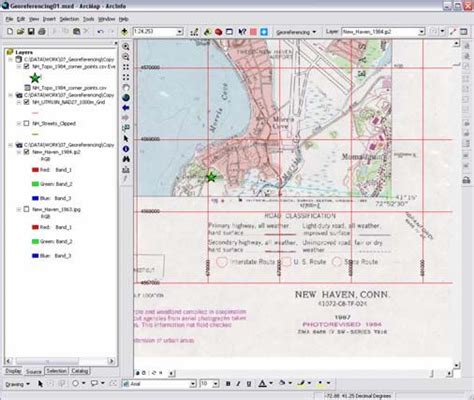Viewport: 474px width, 400px height.
Task: Go back to previous extent arrow
Action: coord(126,108)
